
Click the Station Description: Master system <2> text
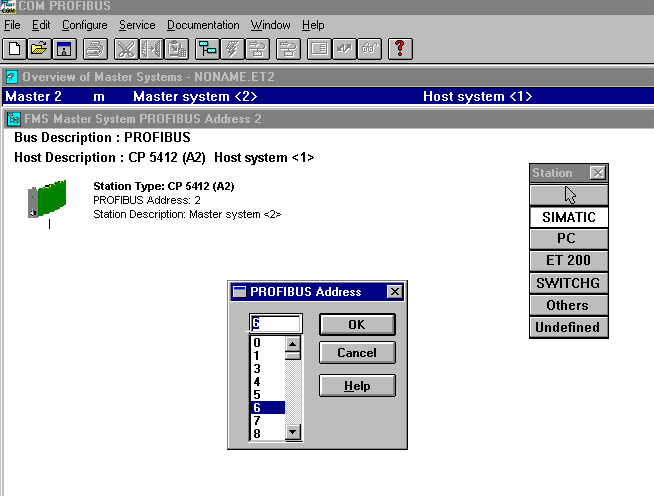point(187,214)
